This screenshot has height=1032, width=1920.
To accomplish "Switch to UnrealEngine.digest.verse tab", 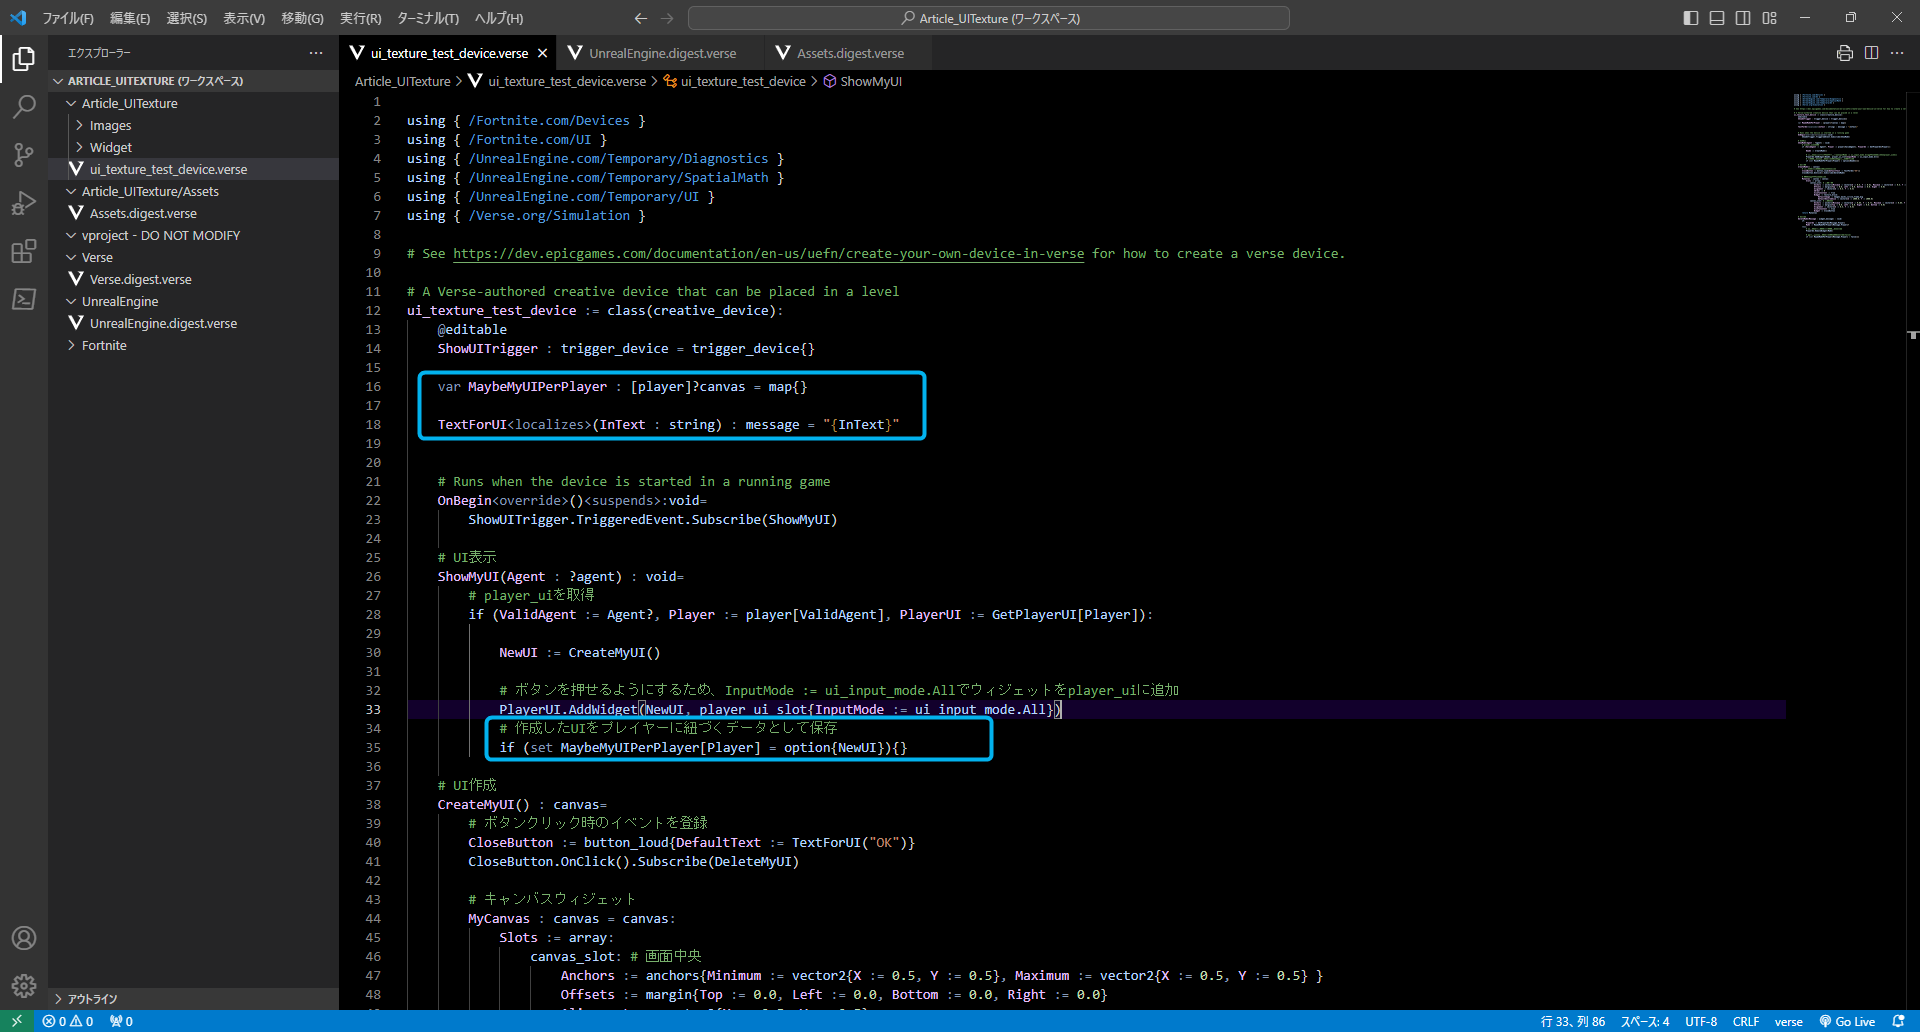I will [661, 53].
